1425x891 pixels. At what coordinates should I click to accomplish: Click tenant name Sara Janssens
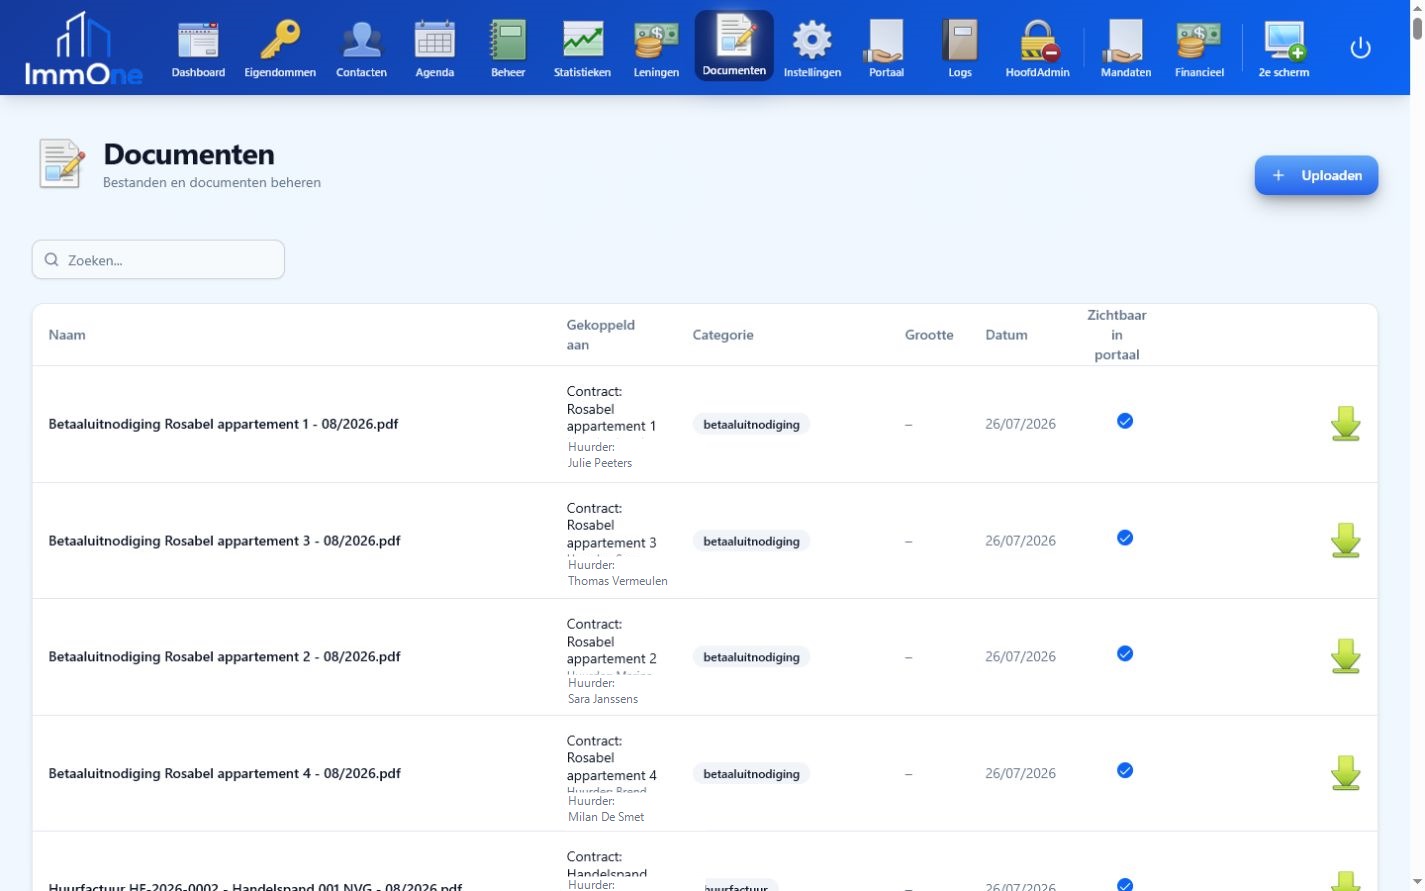(603, 699)
